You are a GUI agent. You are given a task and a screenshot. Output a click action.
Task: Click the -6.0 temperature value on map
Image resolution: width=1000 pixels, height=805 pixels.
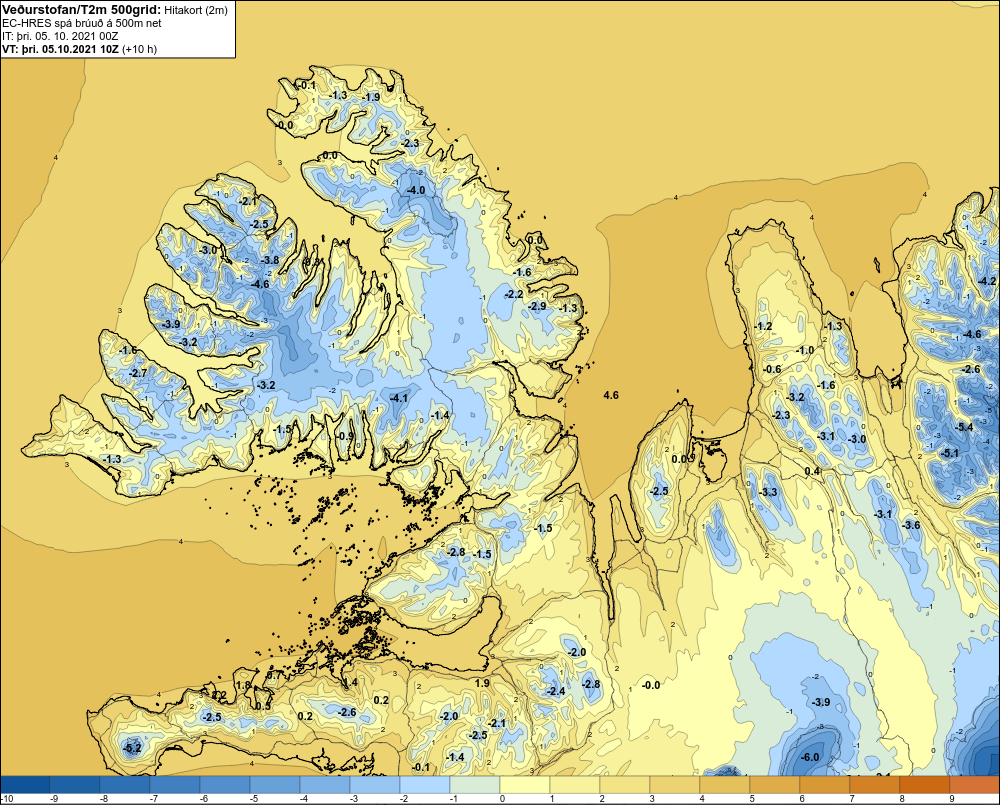(x=809, y=757)
